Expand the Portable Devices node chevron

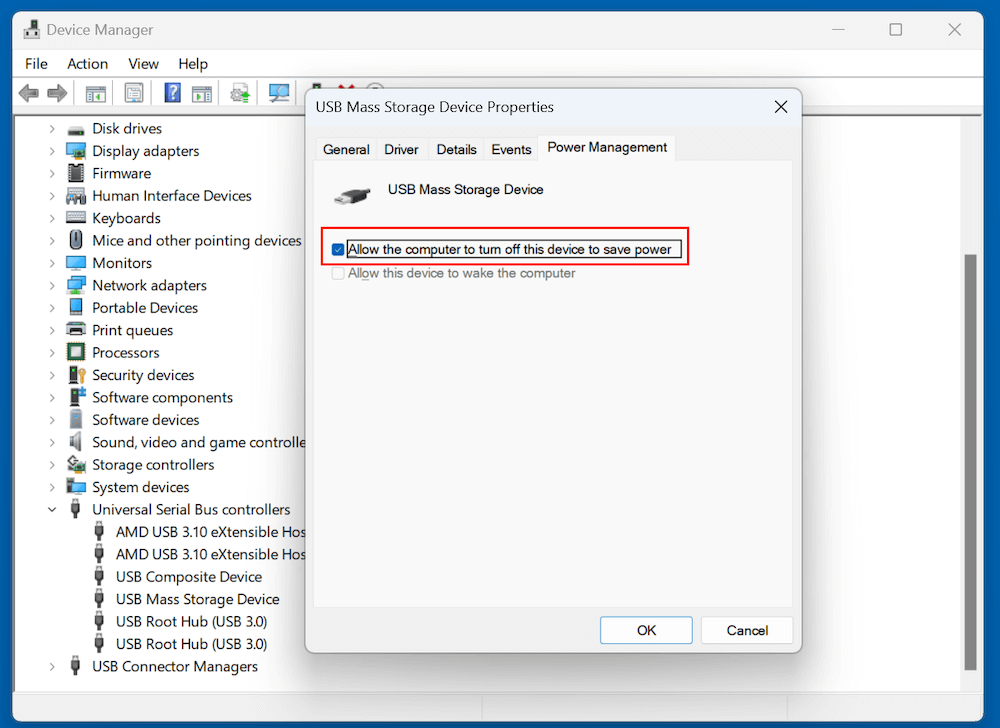52,308
